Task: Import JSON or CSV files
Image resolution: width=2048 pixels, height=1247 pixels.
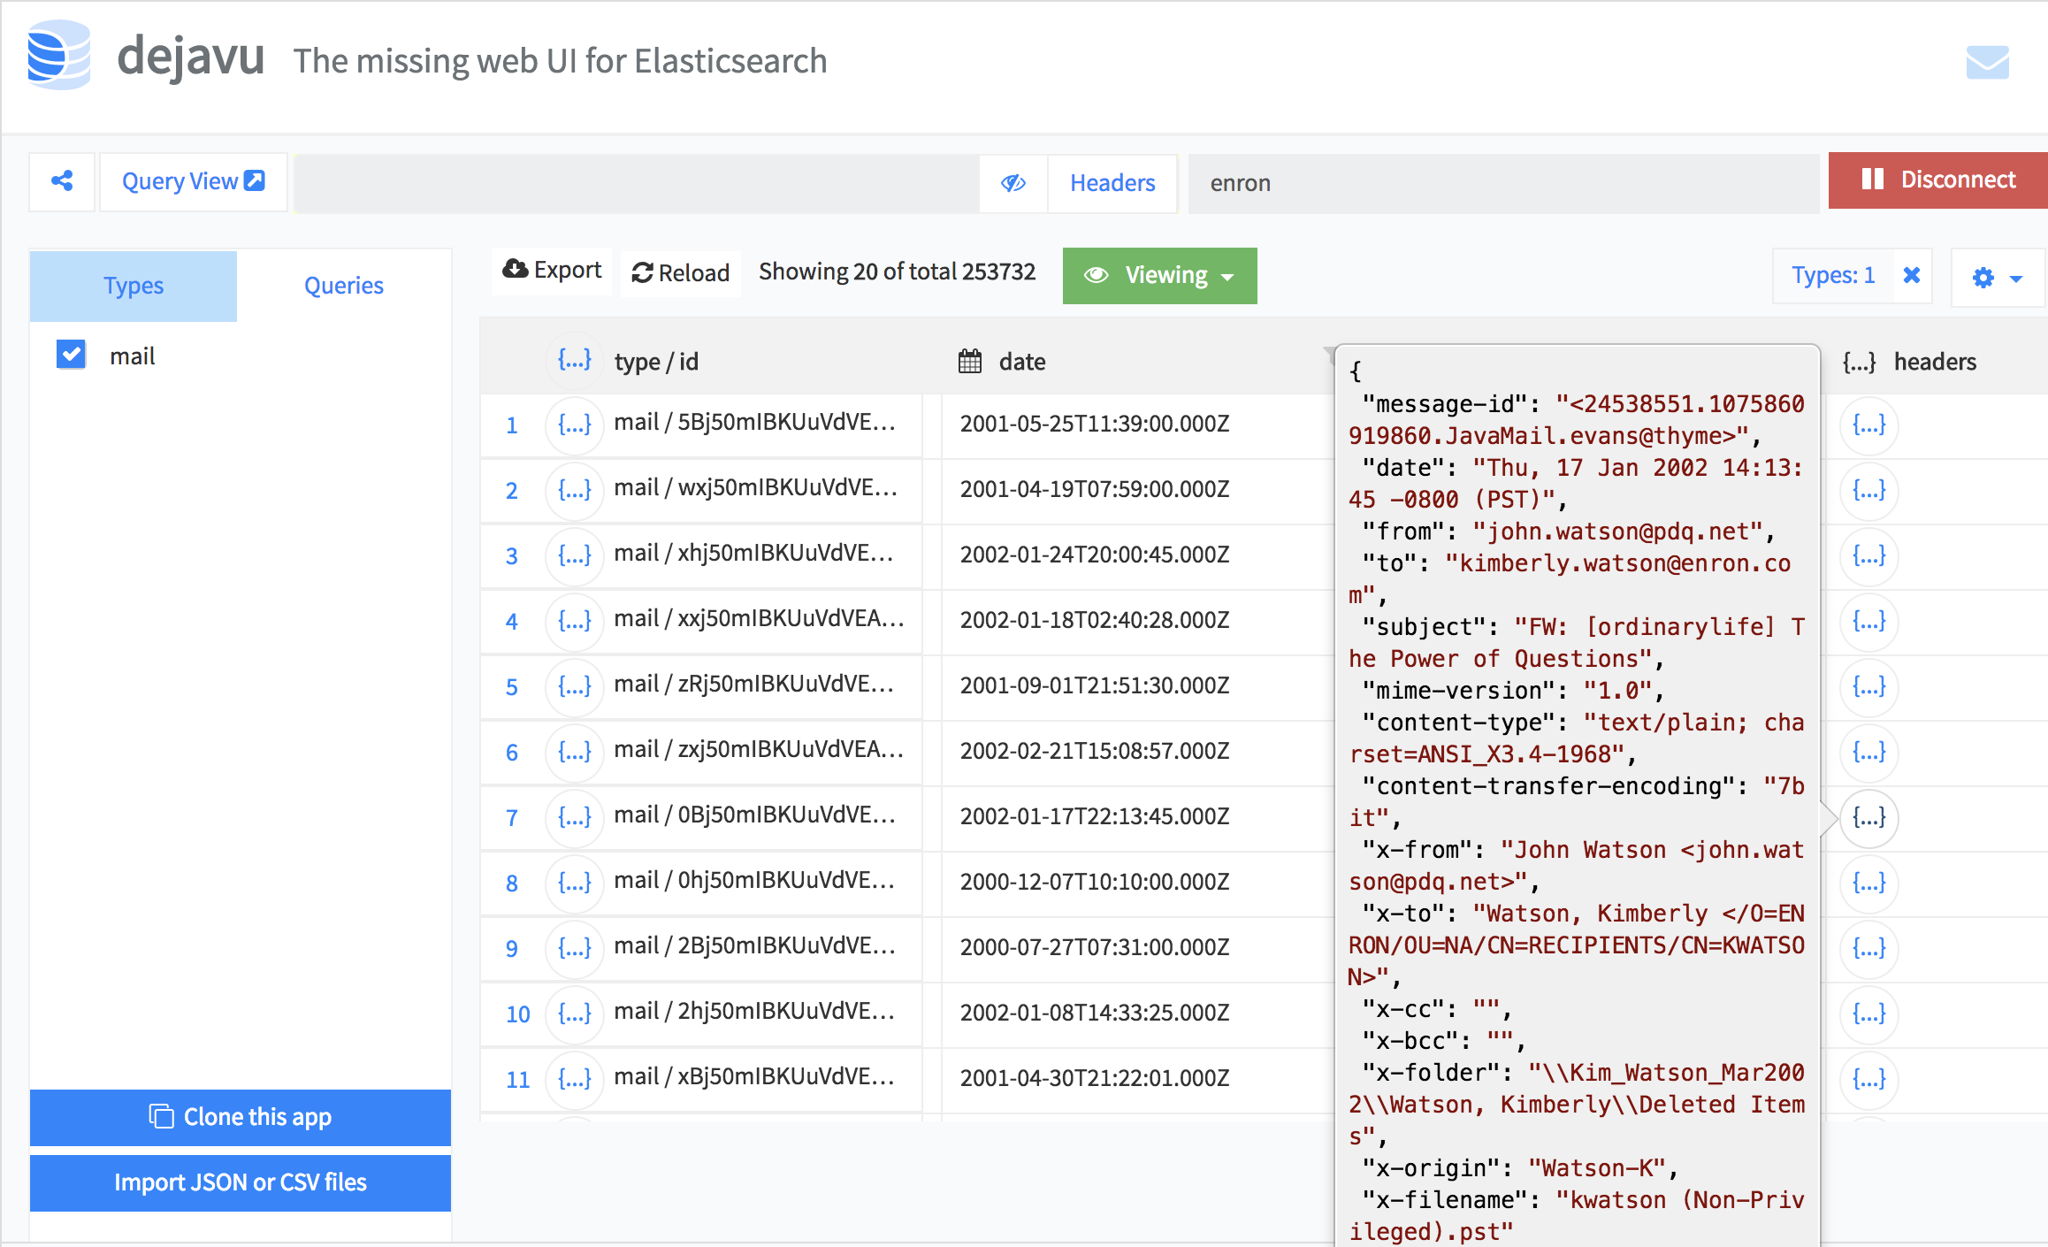Action: coord(240,1183)
